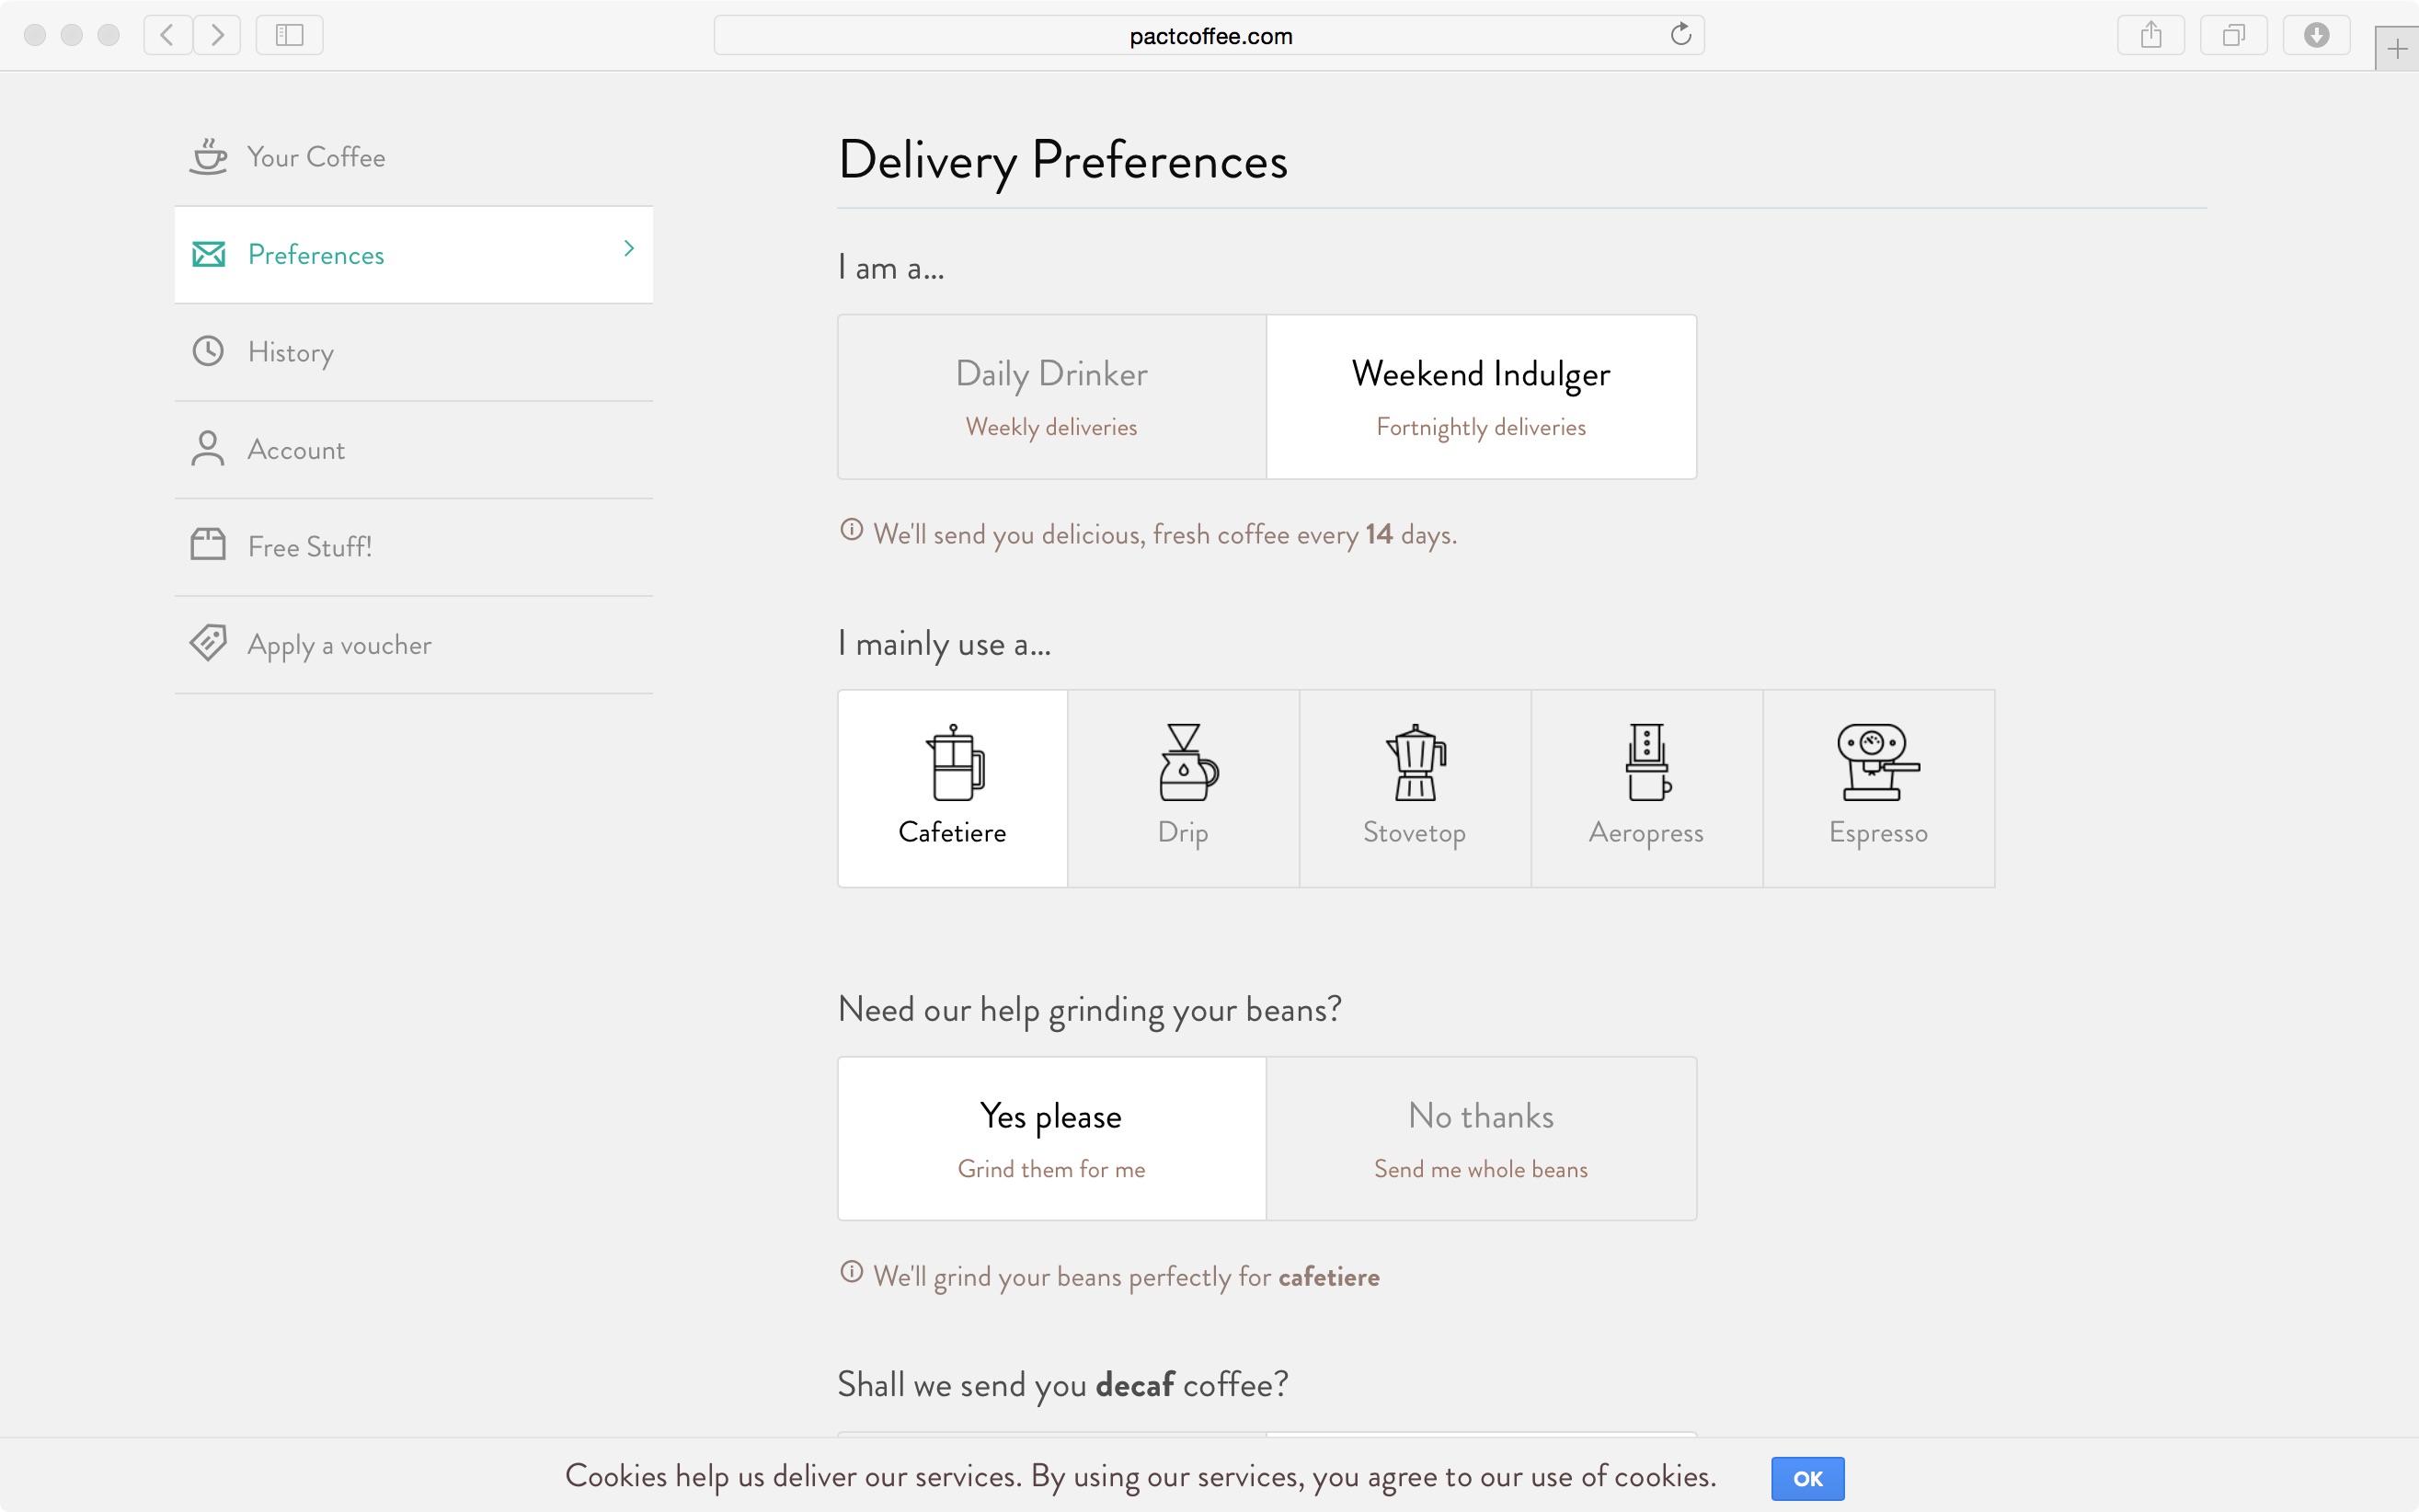Click the chevron beside Preferences
2419x1512 pixels.
click(x=629, y=249)
